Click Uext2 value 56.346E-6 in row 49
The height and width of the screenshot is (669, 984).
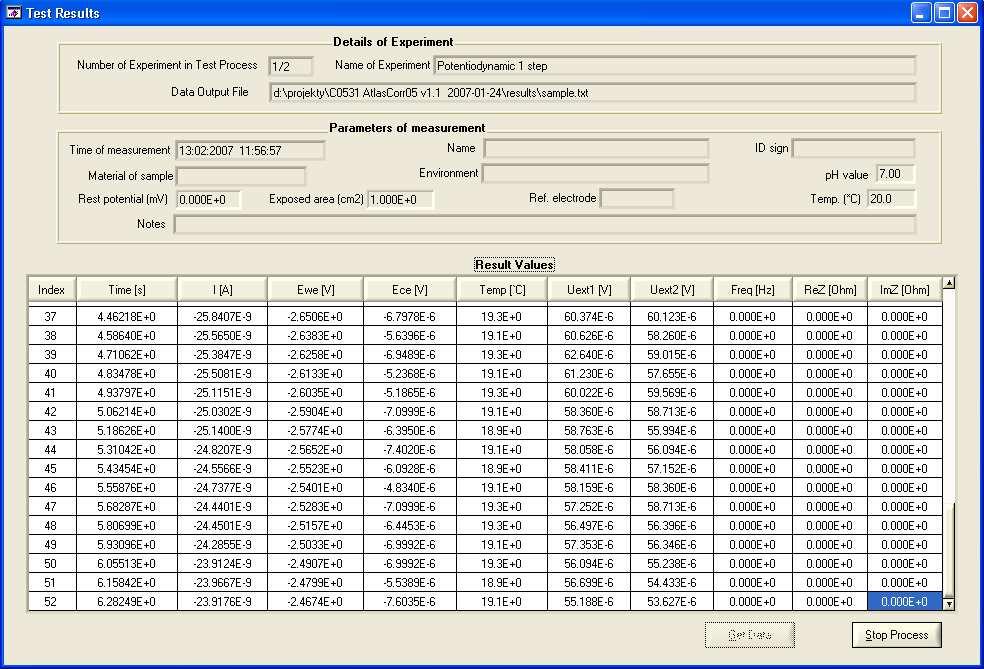click(671, 544)
